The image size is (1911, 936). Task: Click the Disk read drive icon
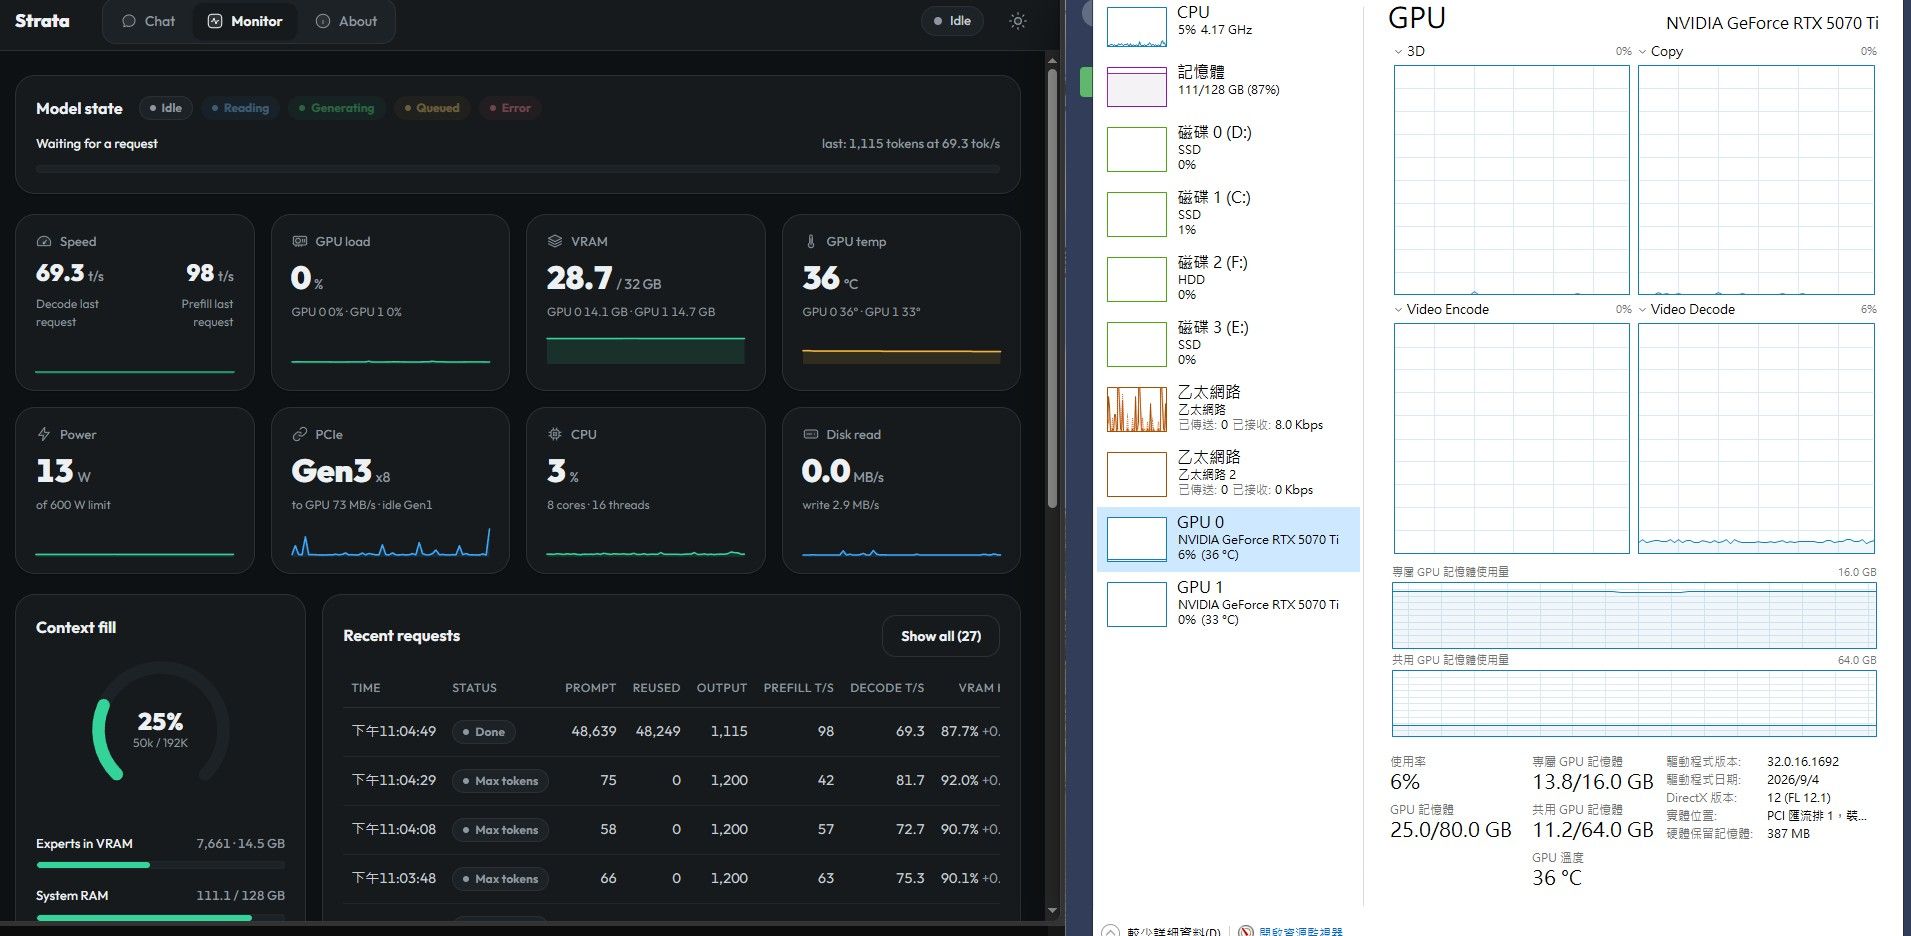pos(811,435)
